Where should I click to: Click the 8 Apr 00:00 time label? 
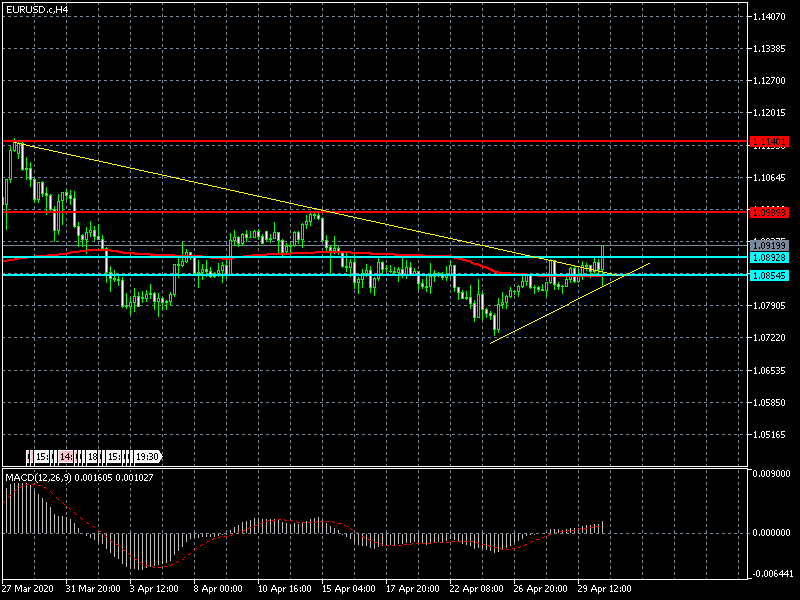[x=218, y=589]
